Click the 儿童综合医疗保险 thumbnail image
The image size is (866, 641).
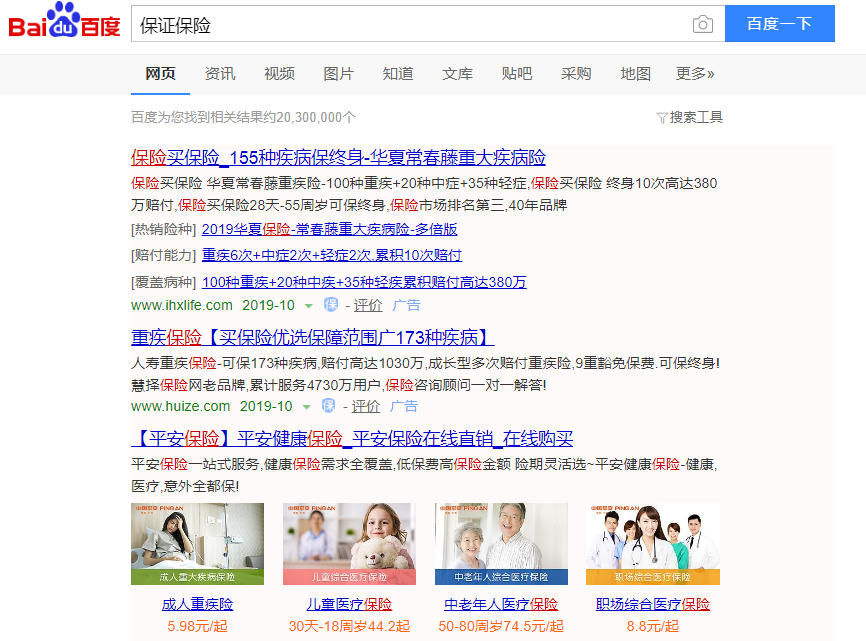(349, 544)
